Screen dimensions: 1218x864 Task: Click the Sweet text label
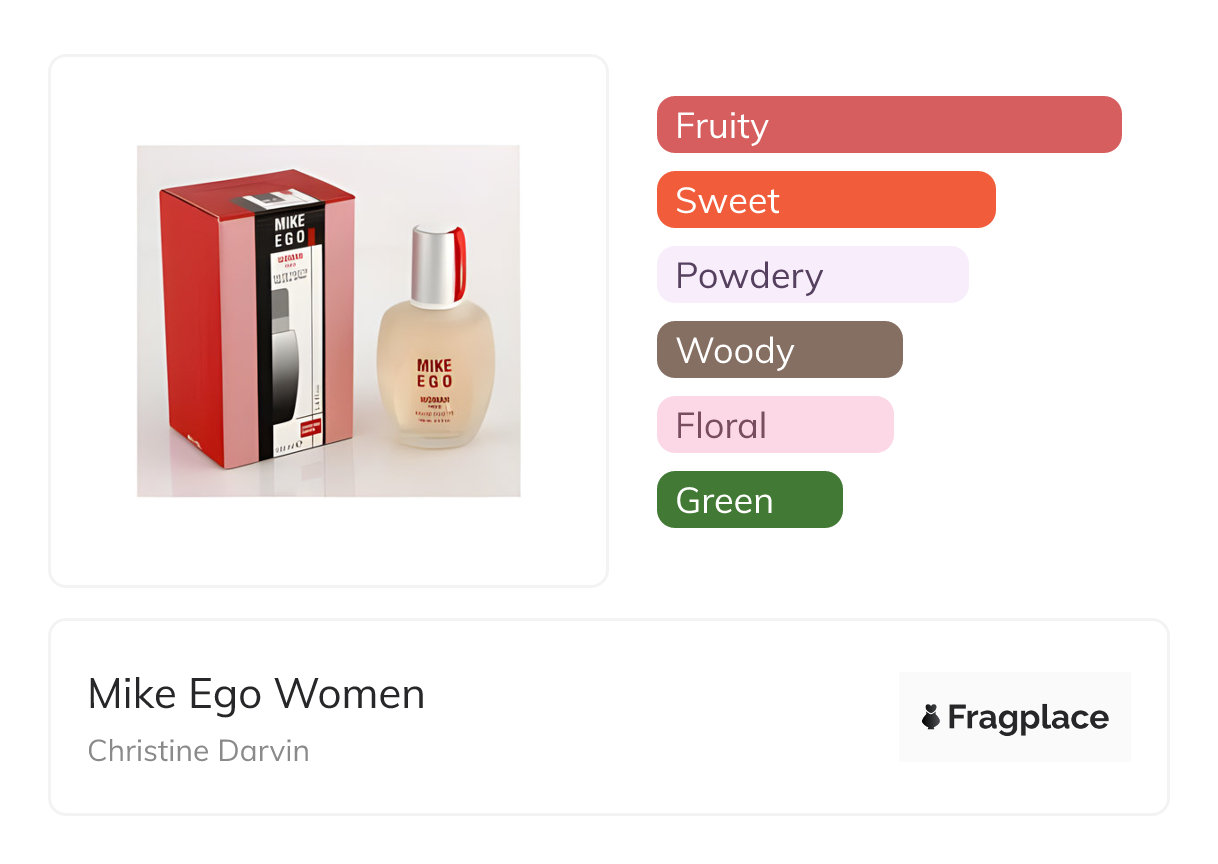727,201
